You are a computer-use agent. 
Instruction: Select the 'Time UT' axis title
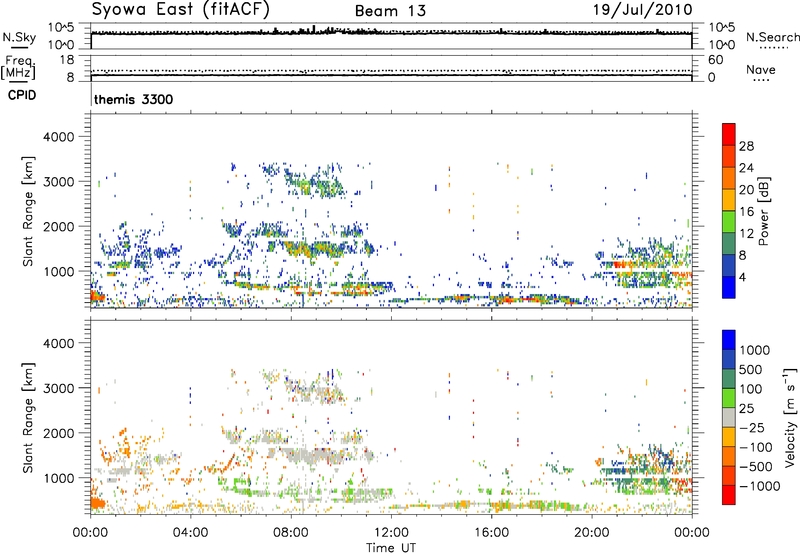tap(391, 547)
